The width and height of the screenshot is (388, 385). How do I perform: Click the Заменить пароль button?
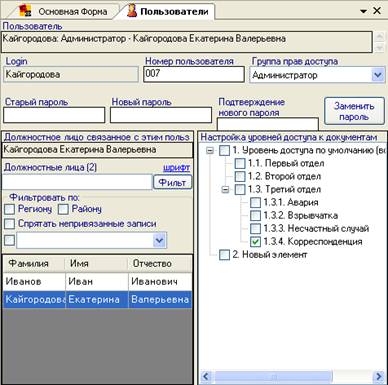(354, 111)
